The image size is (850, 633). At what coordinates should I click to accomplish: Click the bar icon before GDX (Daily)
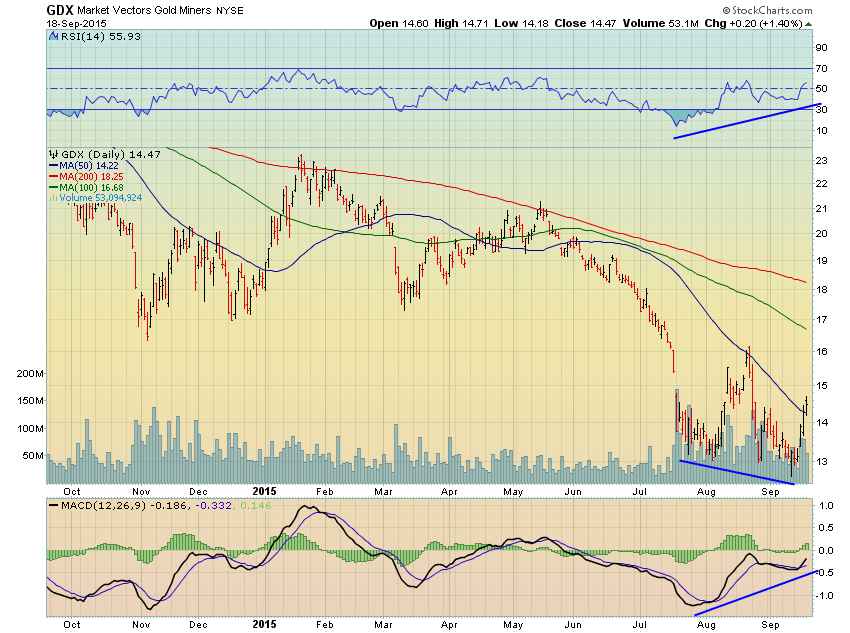pyautogui.click(x=54, y=154)
